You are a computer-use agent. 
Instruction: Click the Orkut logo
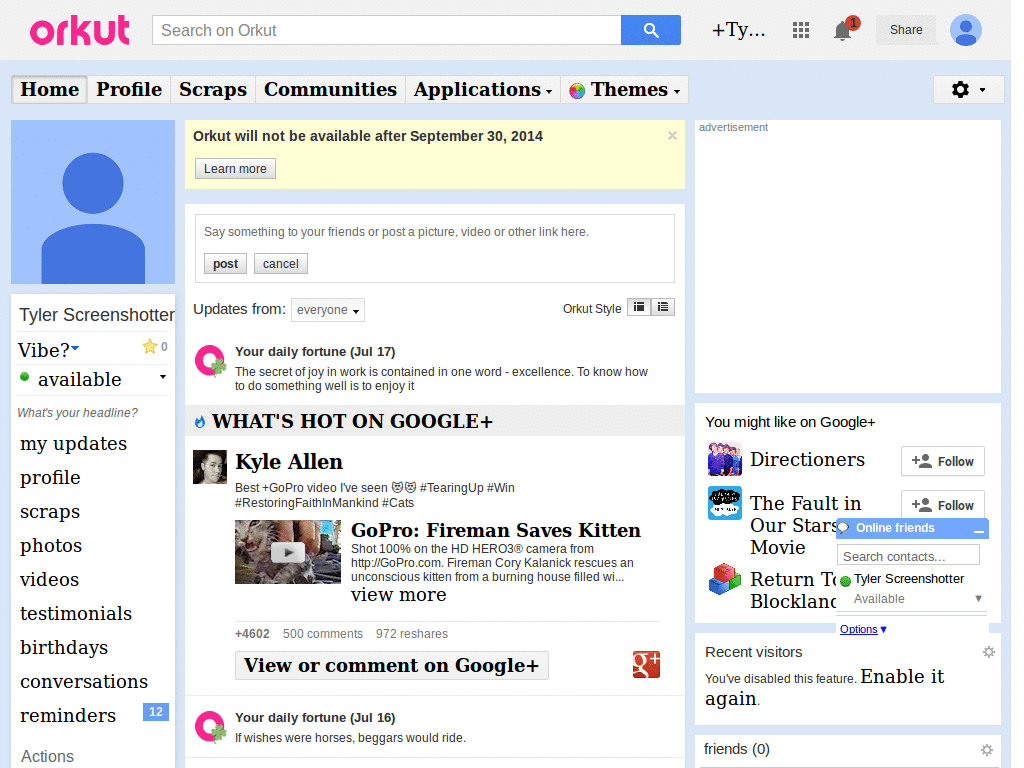click(x=80, y=31)
